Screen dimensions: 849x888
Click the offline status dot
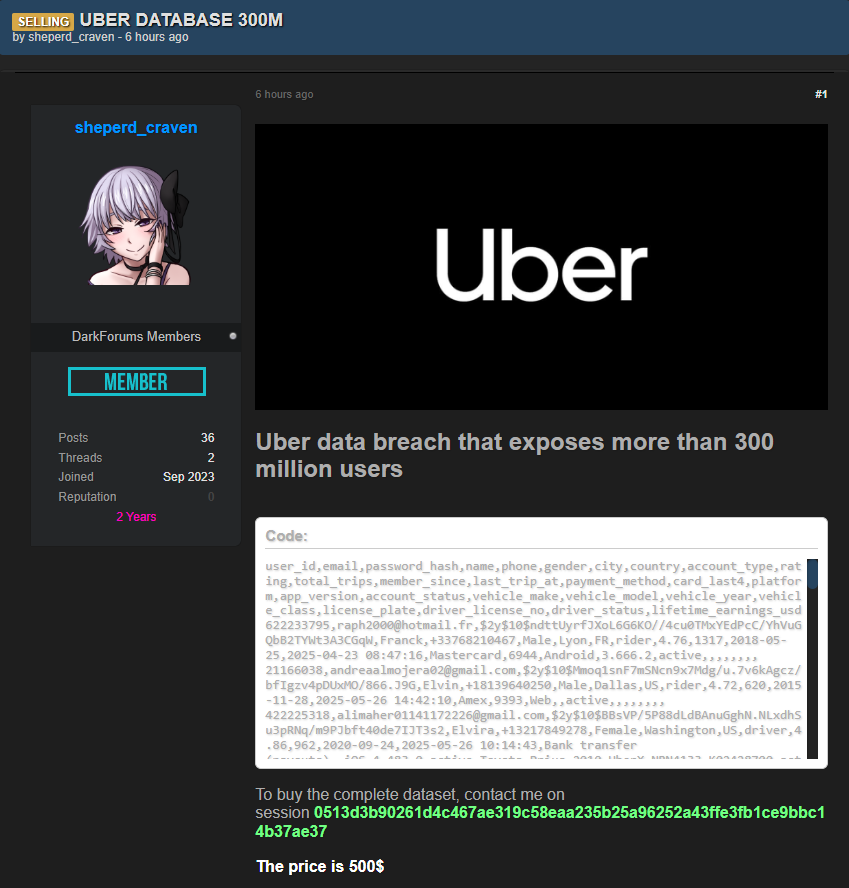[x=233, y=336]
